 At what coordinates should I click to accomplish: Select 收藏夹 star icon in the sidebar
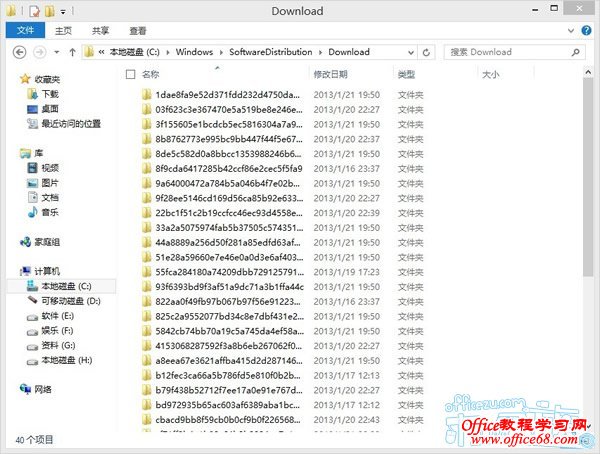pos(25,79)
